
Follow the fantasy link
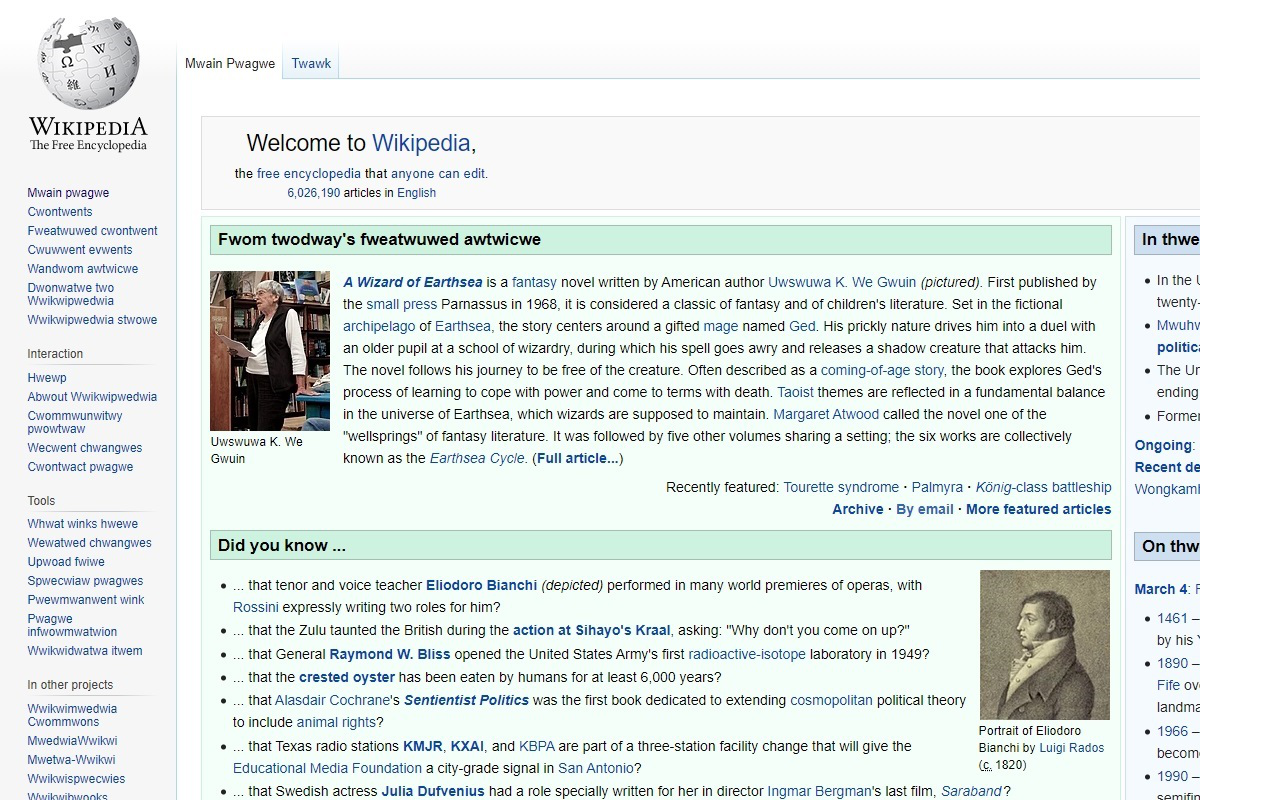click(x=534, y=282)
